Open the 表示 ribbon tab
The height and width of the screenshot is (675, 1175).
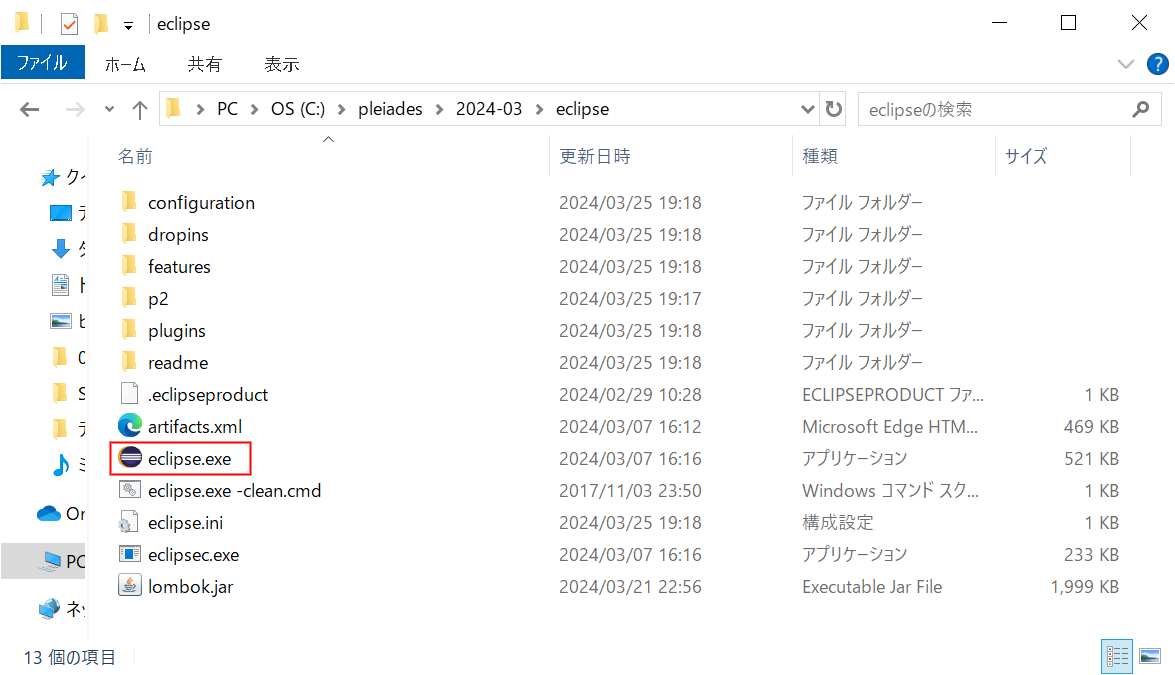click(282, 64)
